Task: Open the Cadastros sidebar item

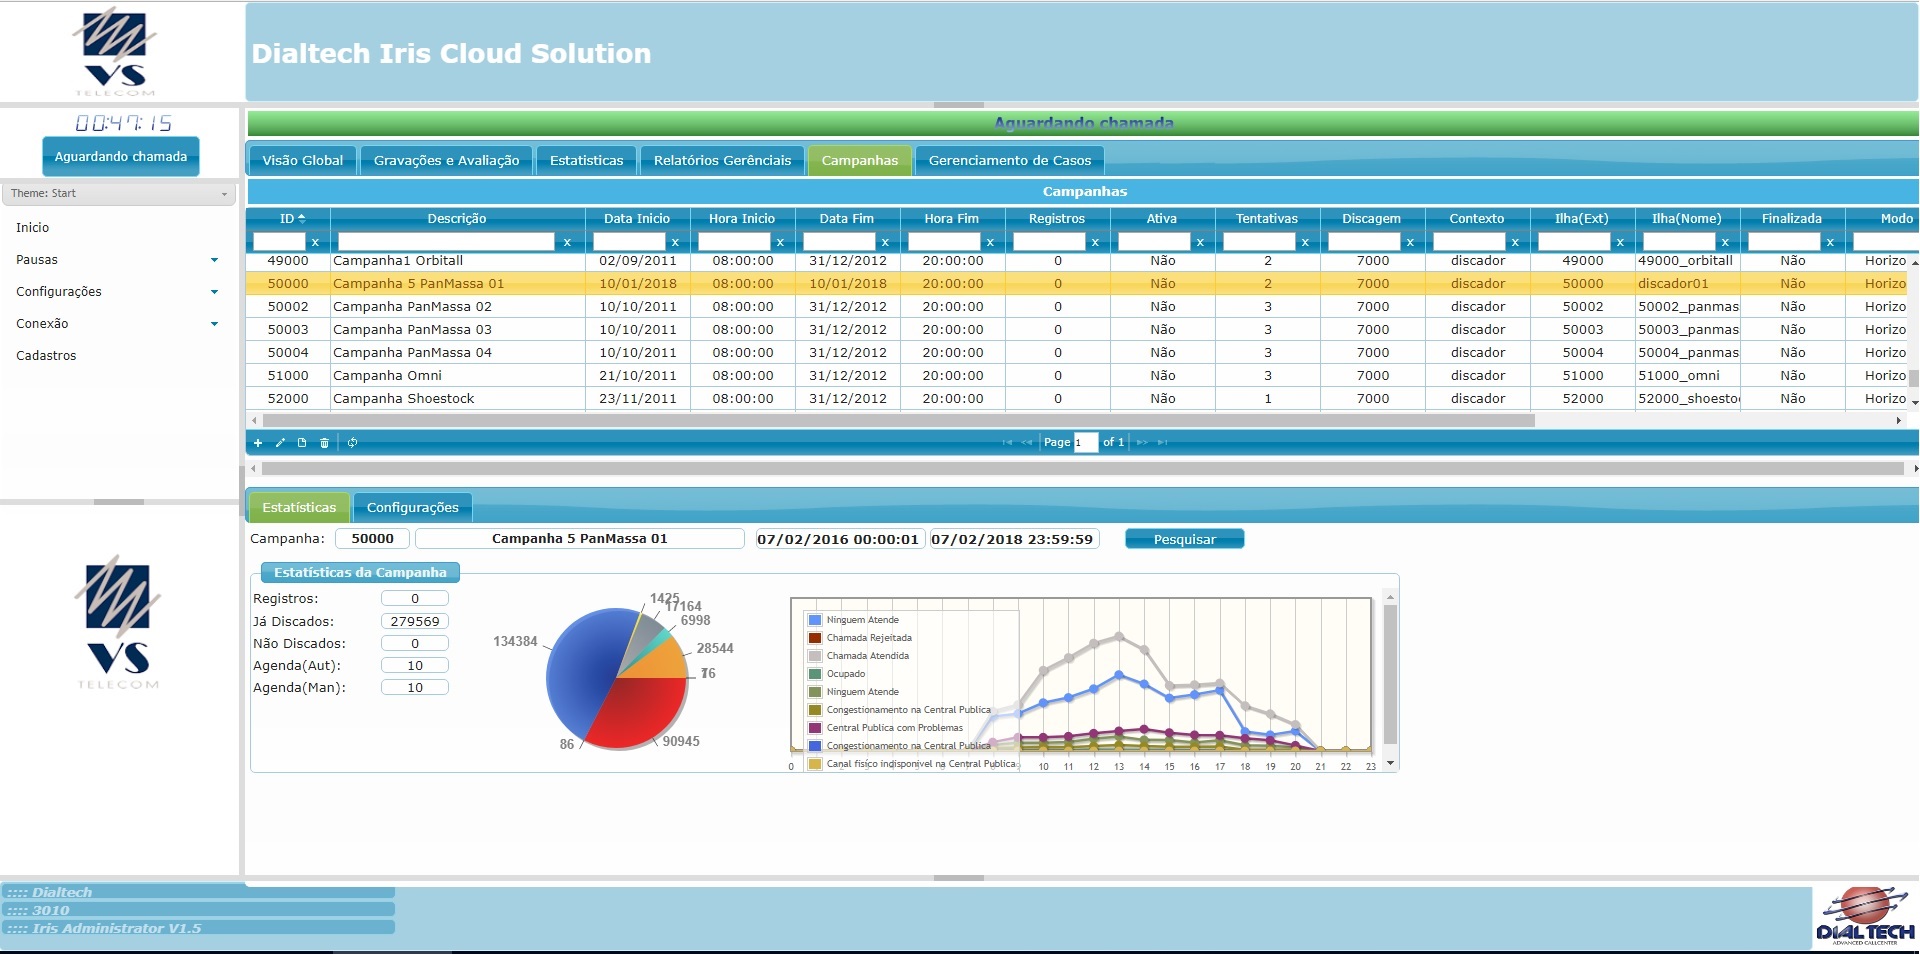Action: click(46, 355)
